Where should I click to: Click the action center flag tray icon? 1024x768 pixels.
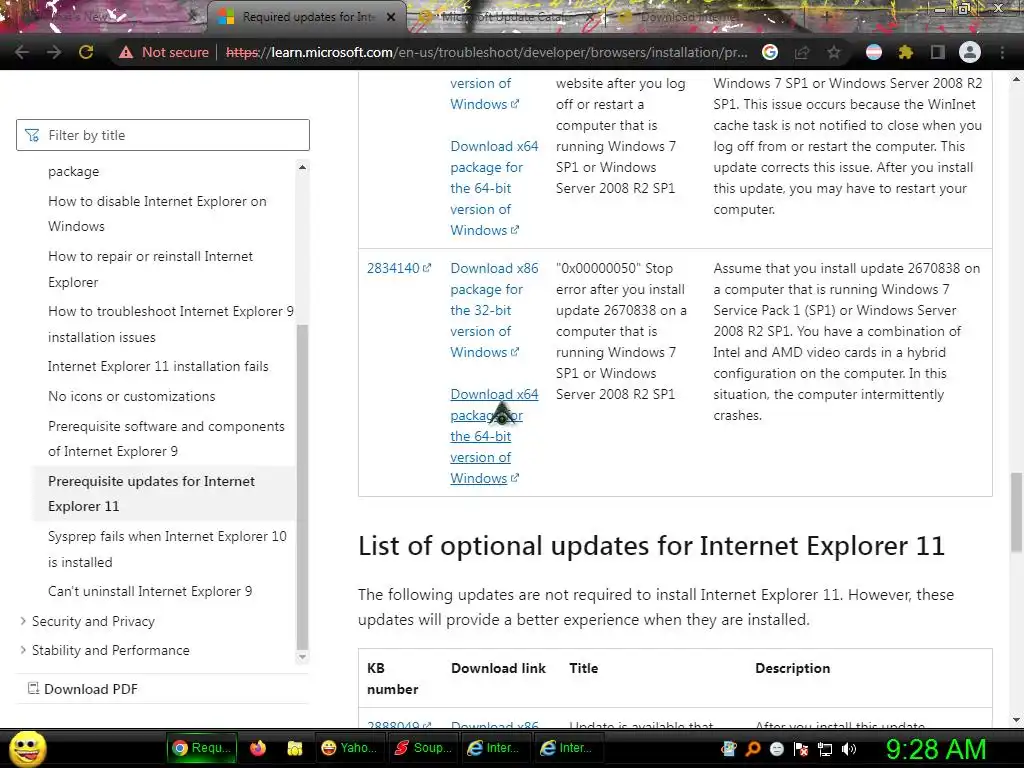pyautogui.click(x=801, y=749)
